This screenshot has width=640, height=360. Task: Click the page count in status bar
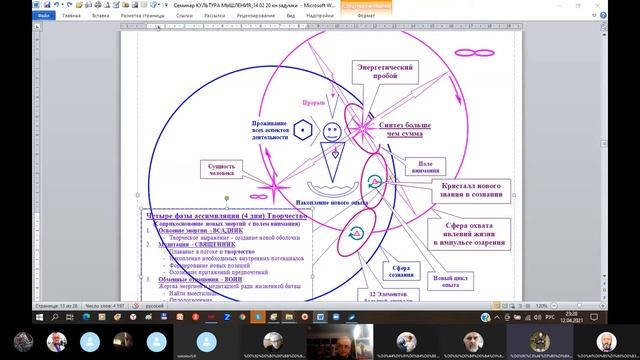[56, 306]
